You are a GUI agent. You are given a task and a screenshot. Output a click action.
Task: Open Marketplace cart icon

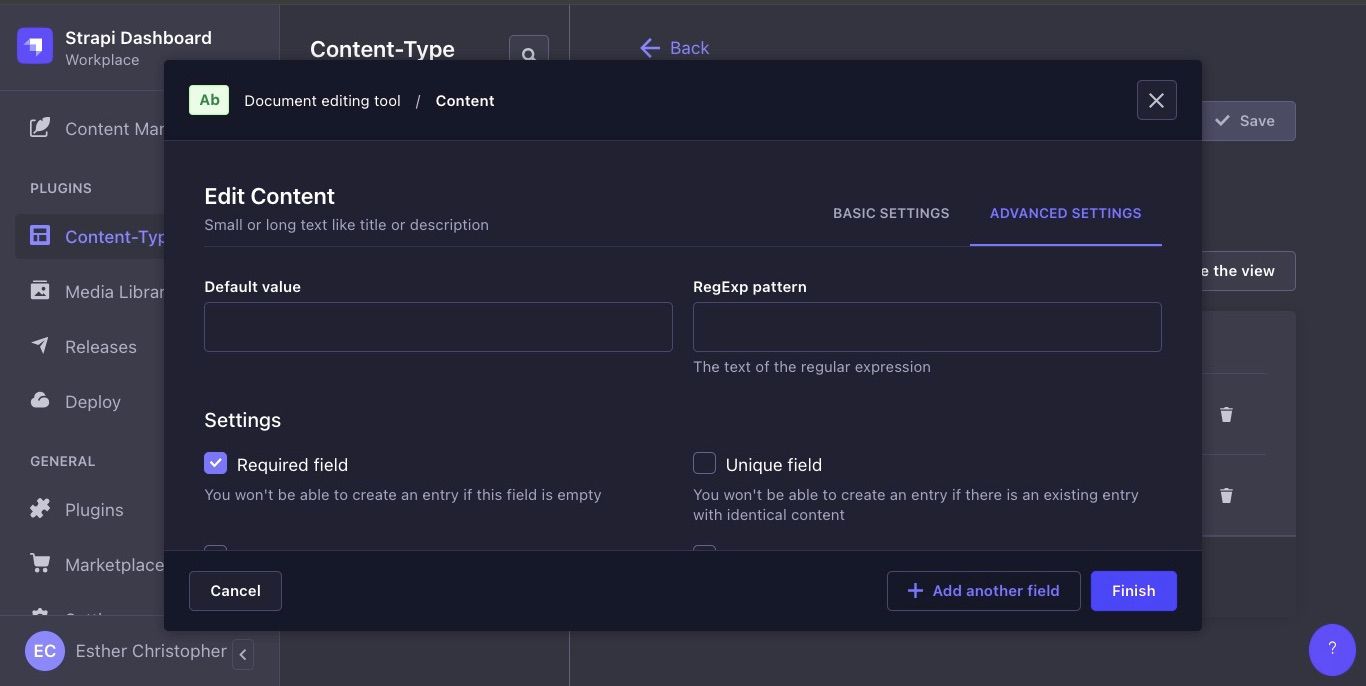tap(40, 564)
